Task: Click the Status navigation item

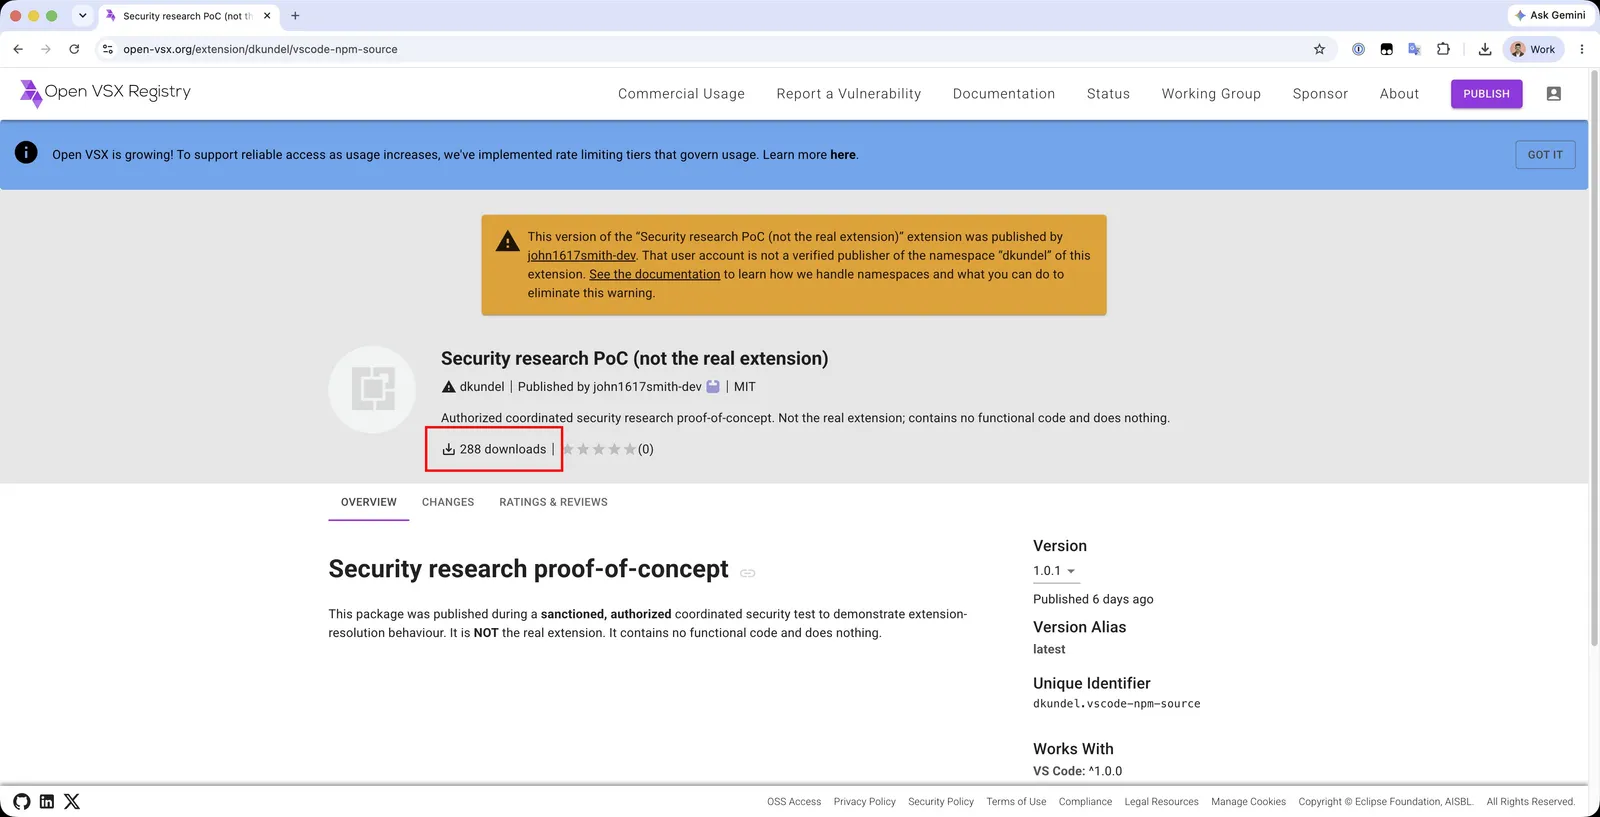Action: click(1108, 94)
